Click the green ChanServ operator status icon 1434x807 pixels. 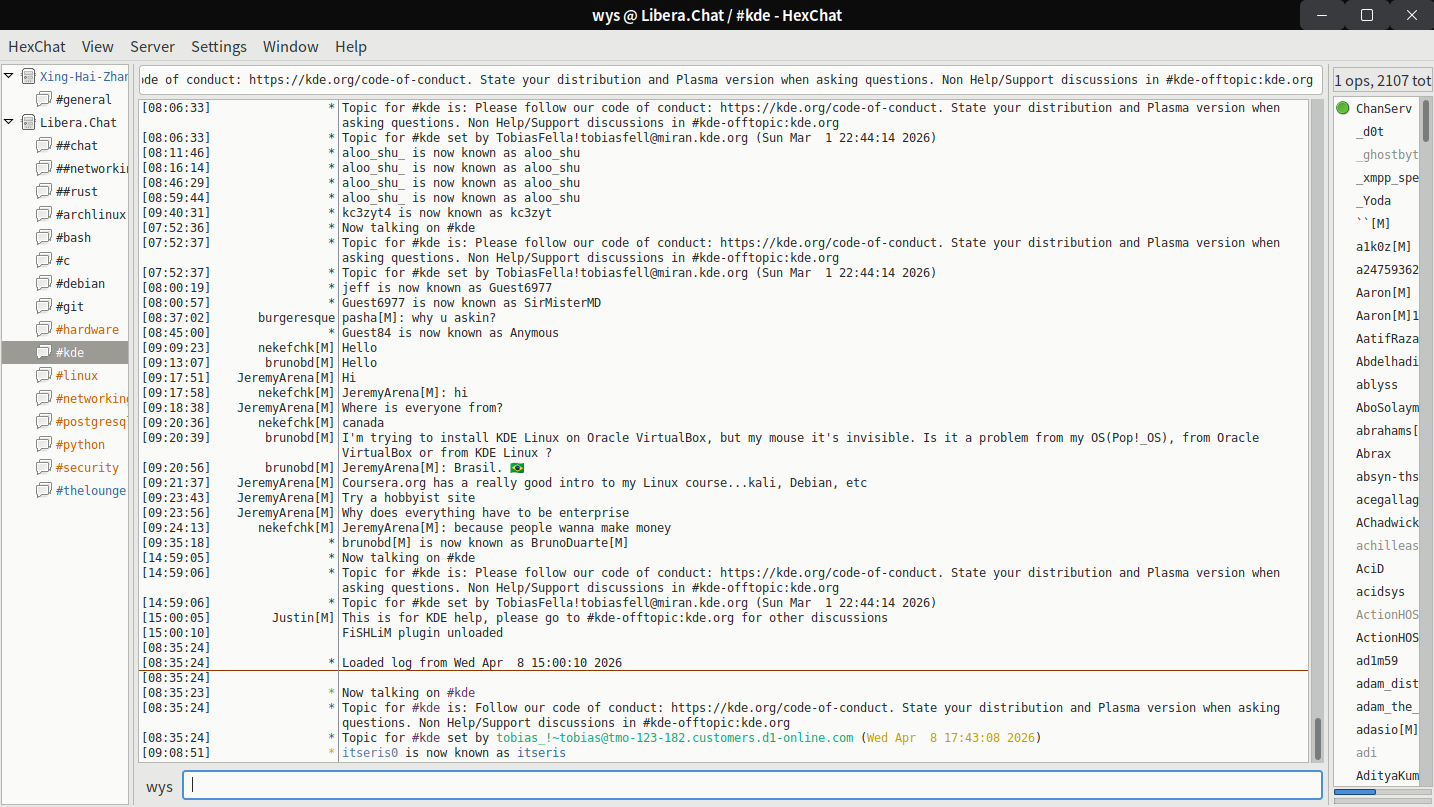pyautogui.click(x=1343, y=108)
